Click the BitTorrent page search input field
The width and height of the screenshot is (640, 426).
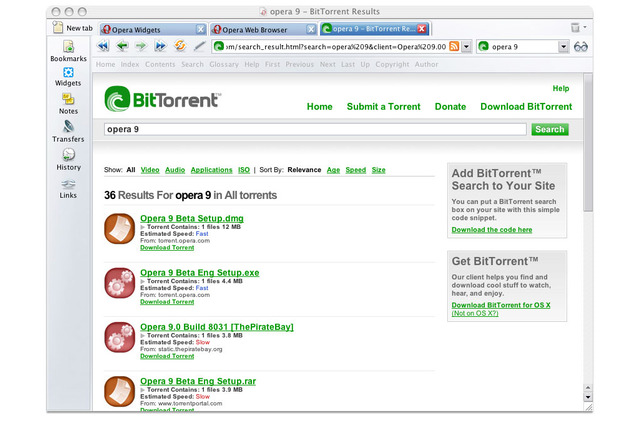[x=315, y=129]
